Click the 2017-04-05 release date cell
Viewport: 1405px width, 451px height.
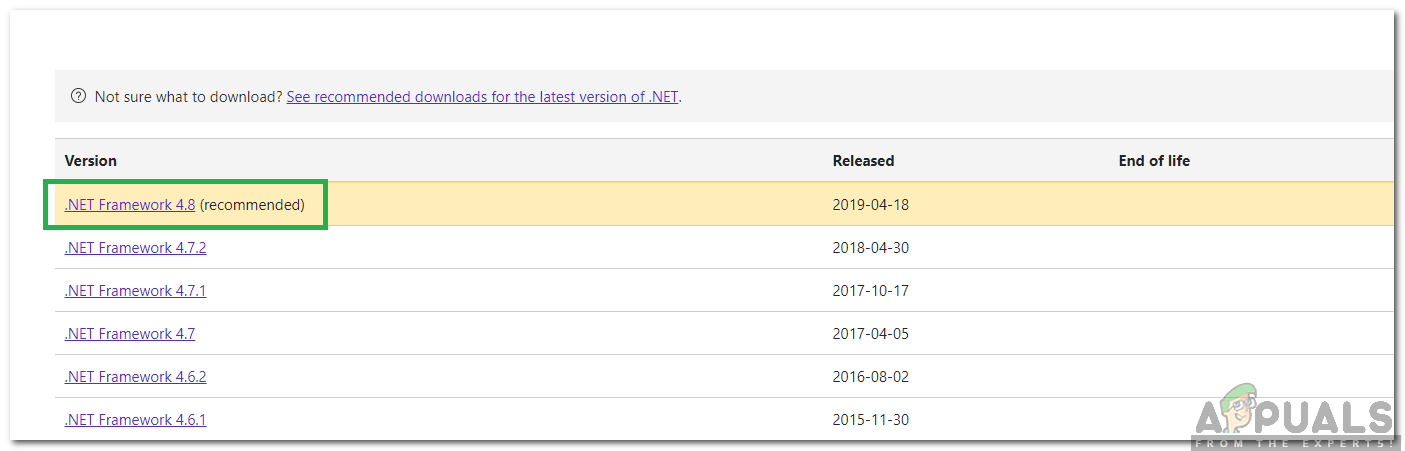[870, 334]
